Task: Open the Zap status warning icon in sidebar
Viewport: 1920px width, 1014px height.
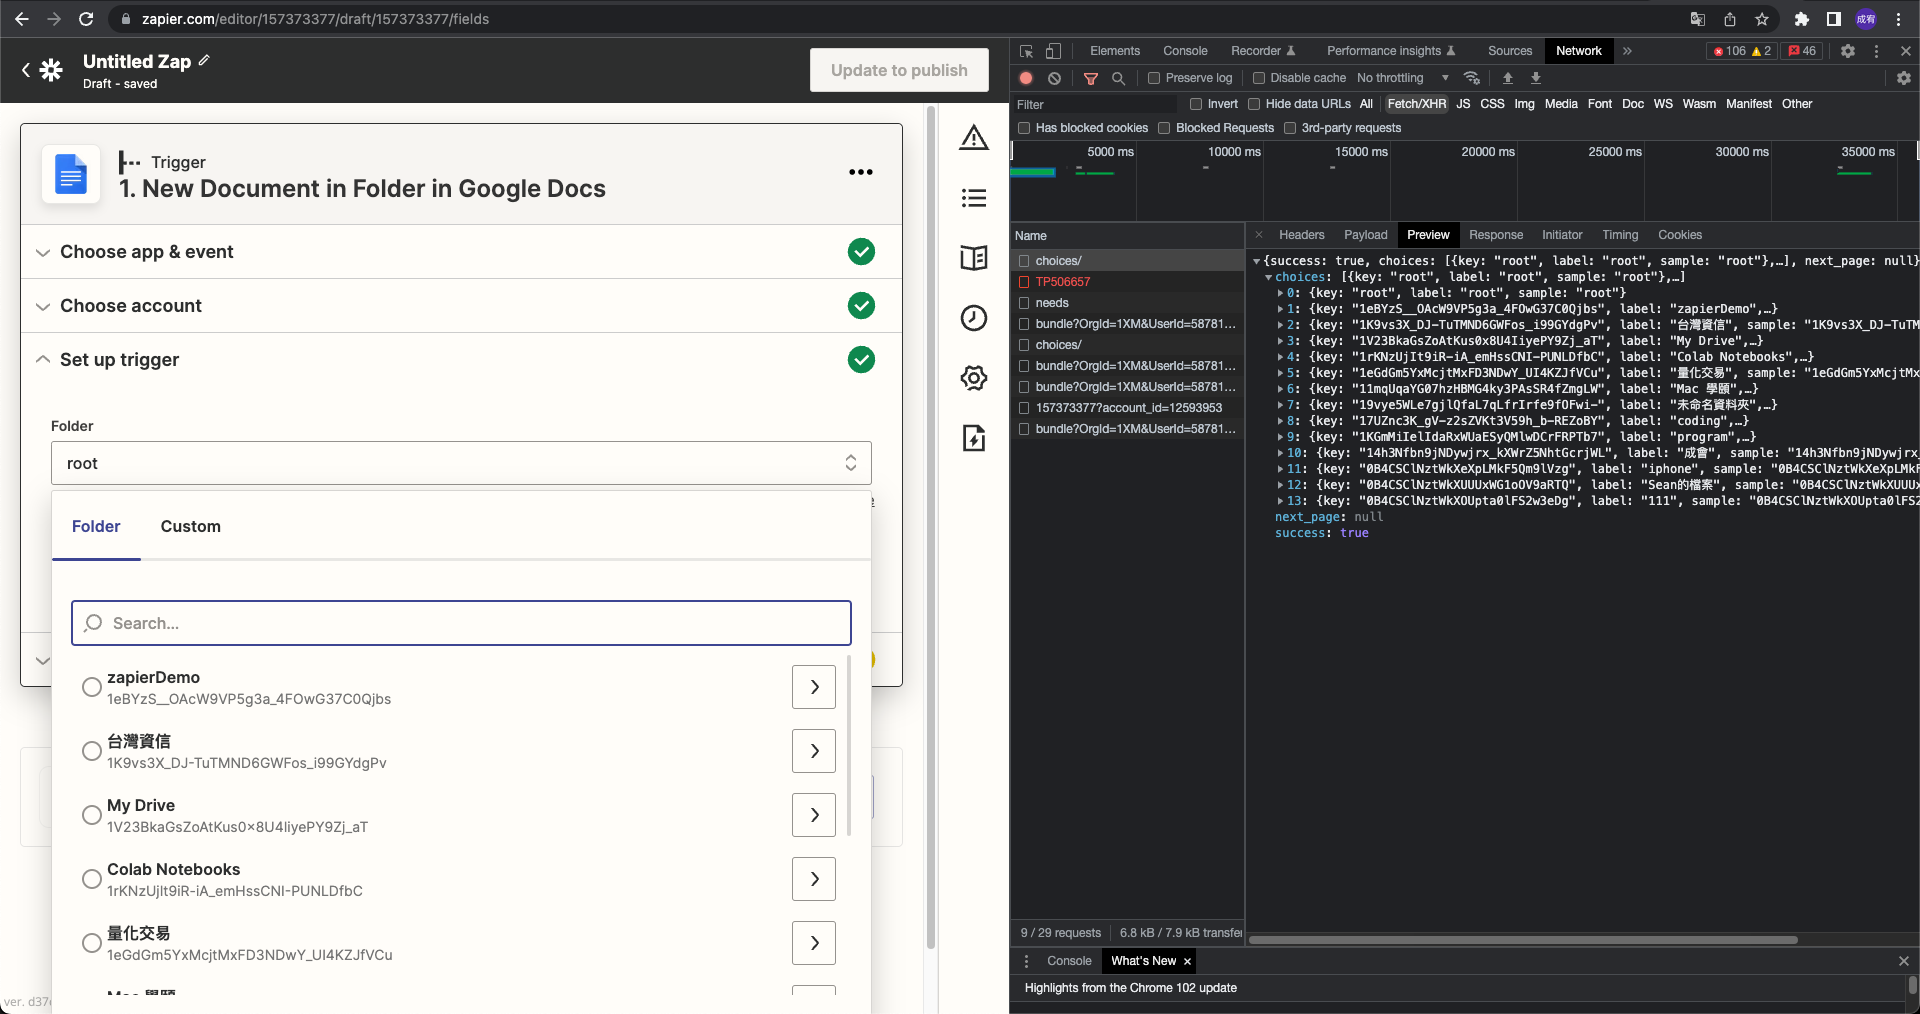Action: (x=973, y=138)
